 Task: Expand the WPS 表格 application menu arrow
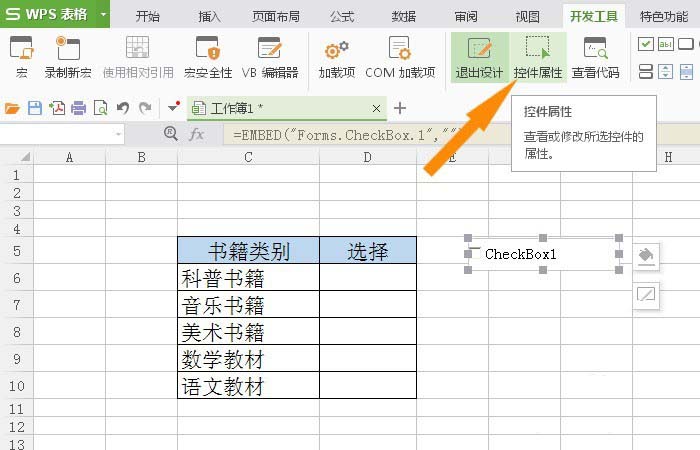pos(103,15)
